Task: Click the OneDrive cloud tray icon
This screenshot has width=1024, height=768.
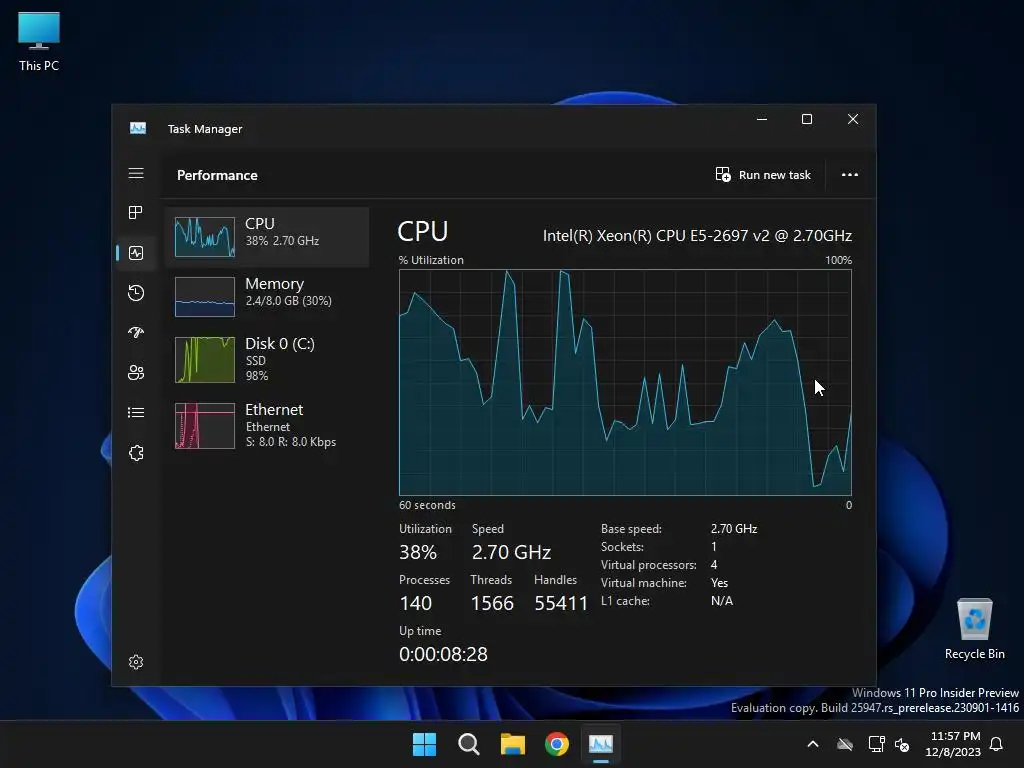Action: pyautogui.click(x=845, y=744)
